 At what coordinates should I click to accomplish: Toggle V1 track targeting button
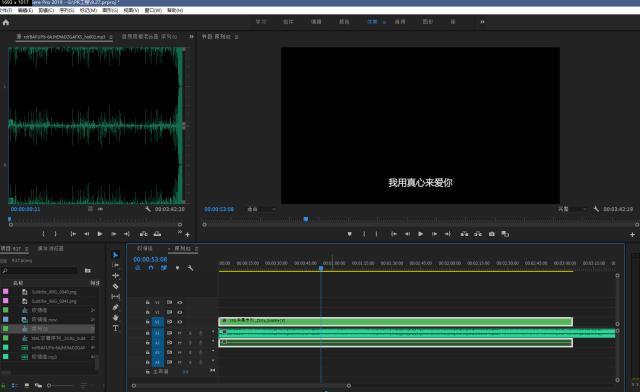158,322
